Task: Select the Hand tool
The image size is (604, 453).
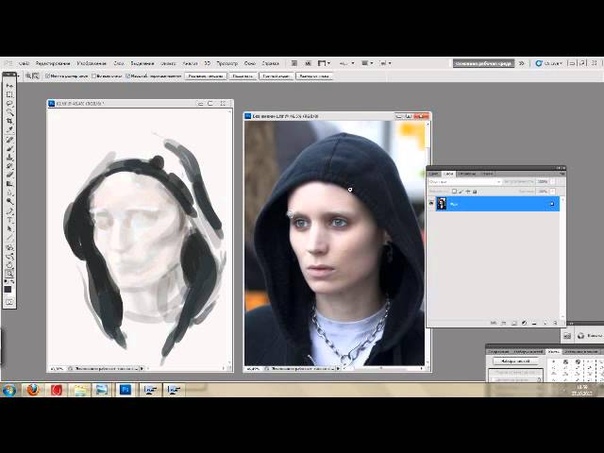Action: point(9,265)
